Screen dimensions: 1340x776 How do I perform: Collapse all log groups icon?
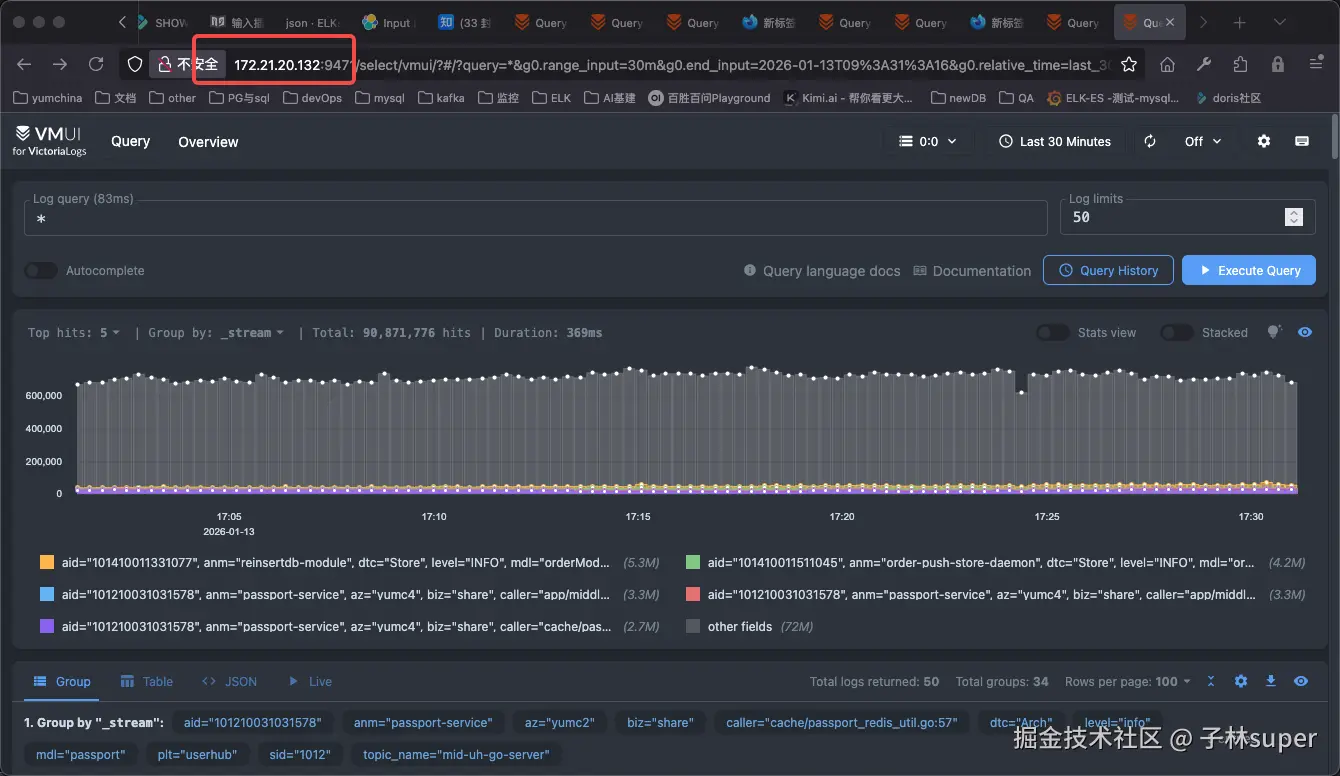point(1211,681)
